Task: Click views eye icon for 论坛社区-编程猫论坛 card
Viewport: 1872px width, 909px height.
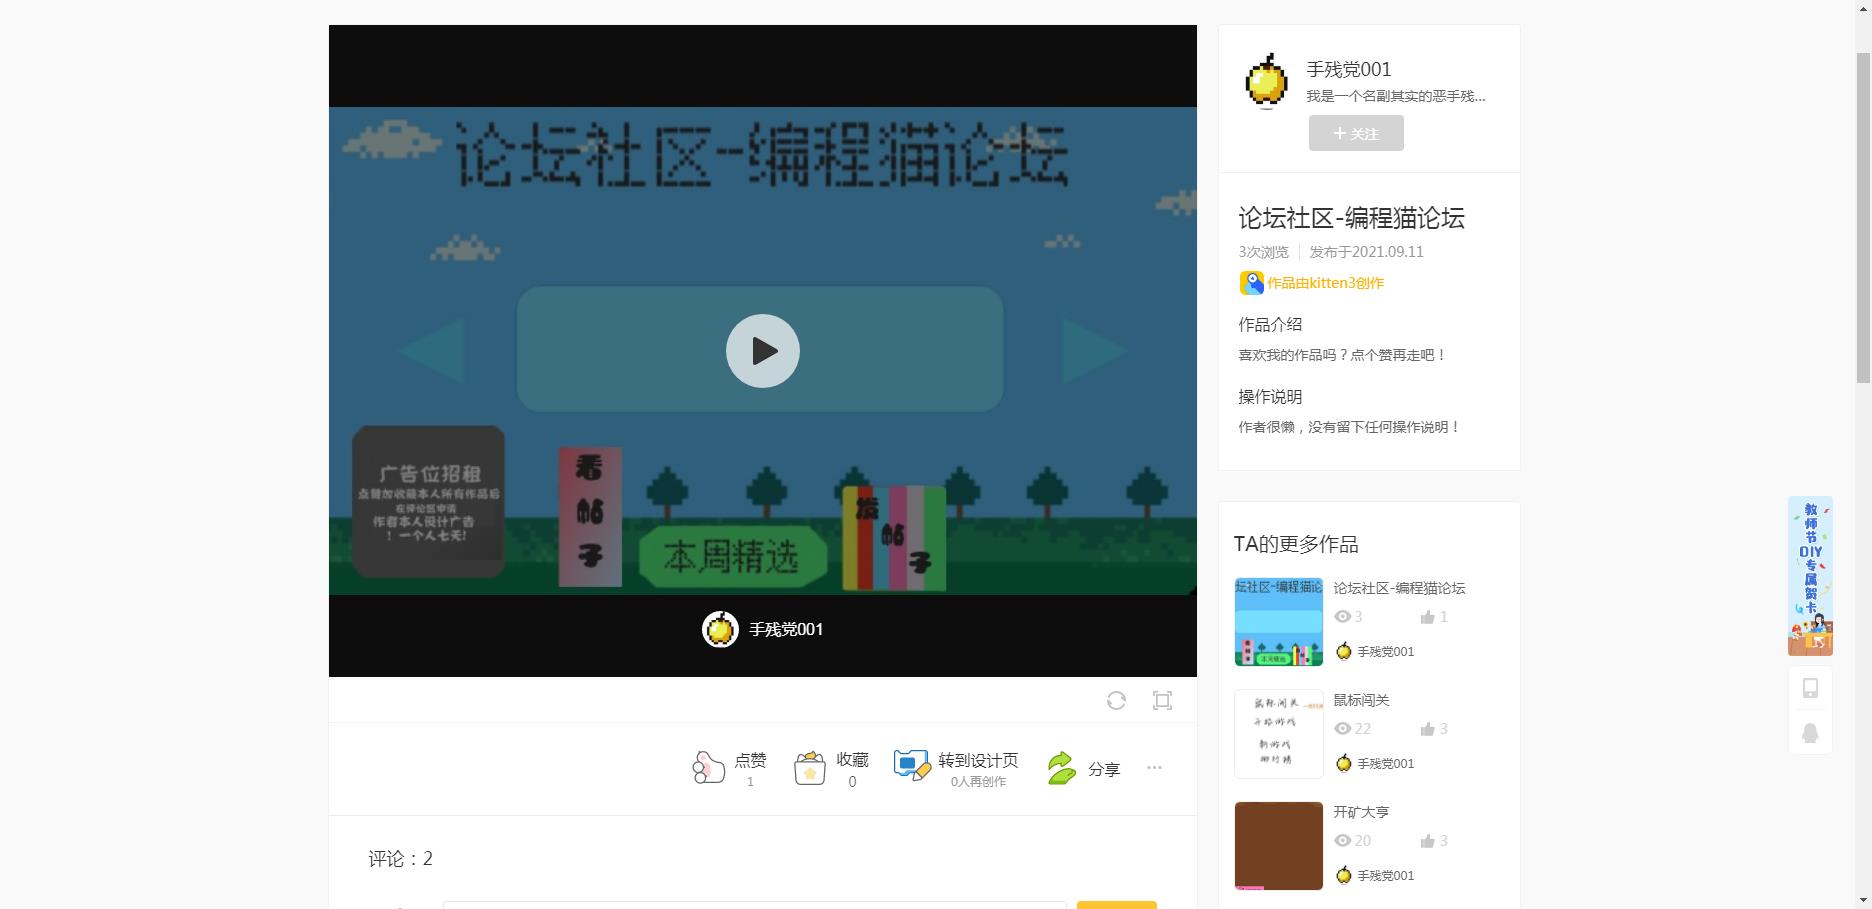Action: click(1343, 617)
